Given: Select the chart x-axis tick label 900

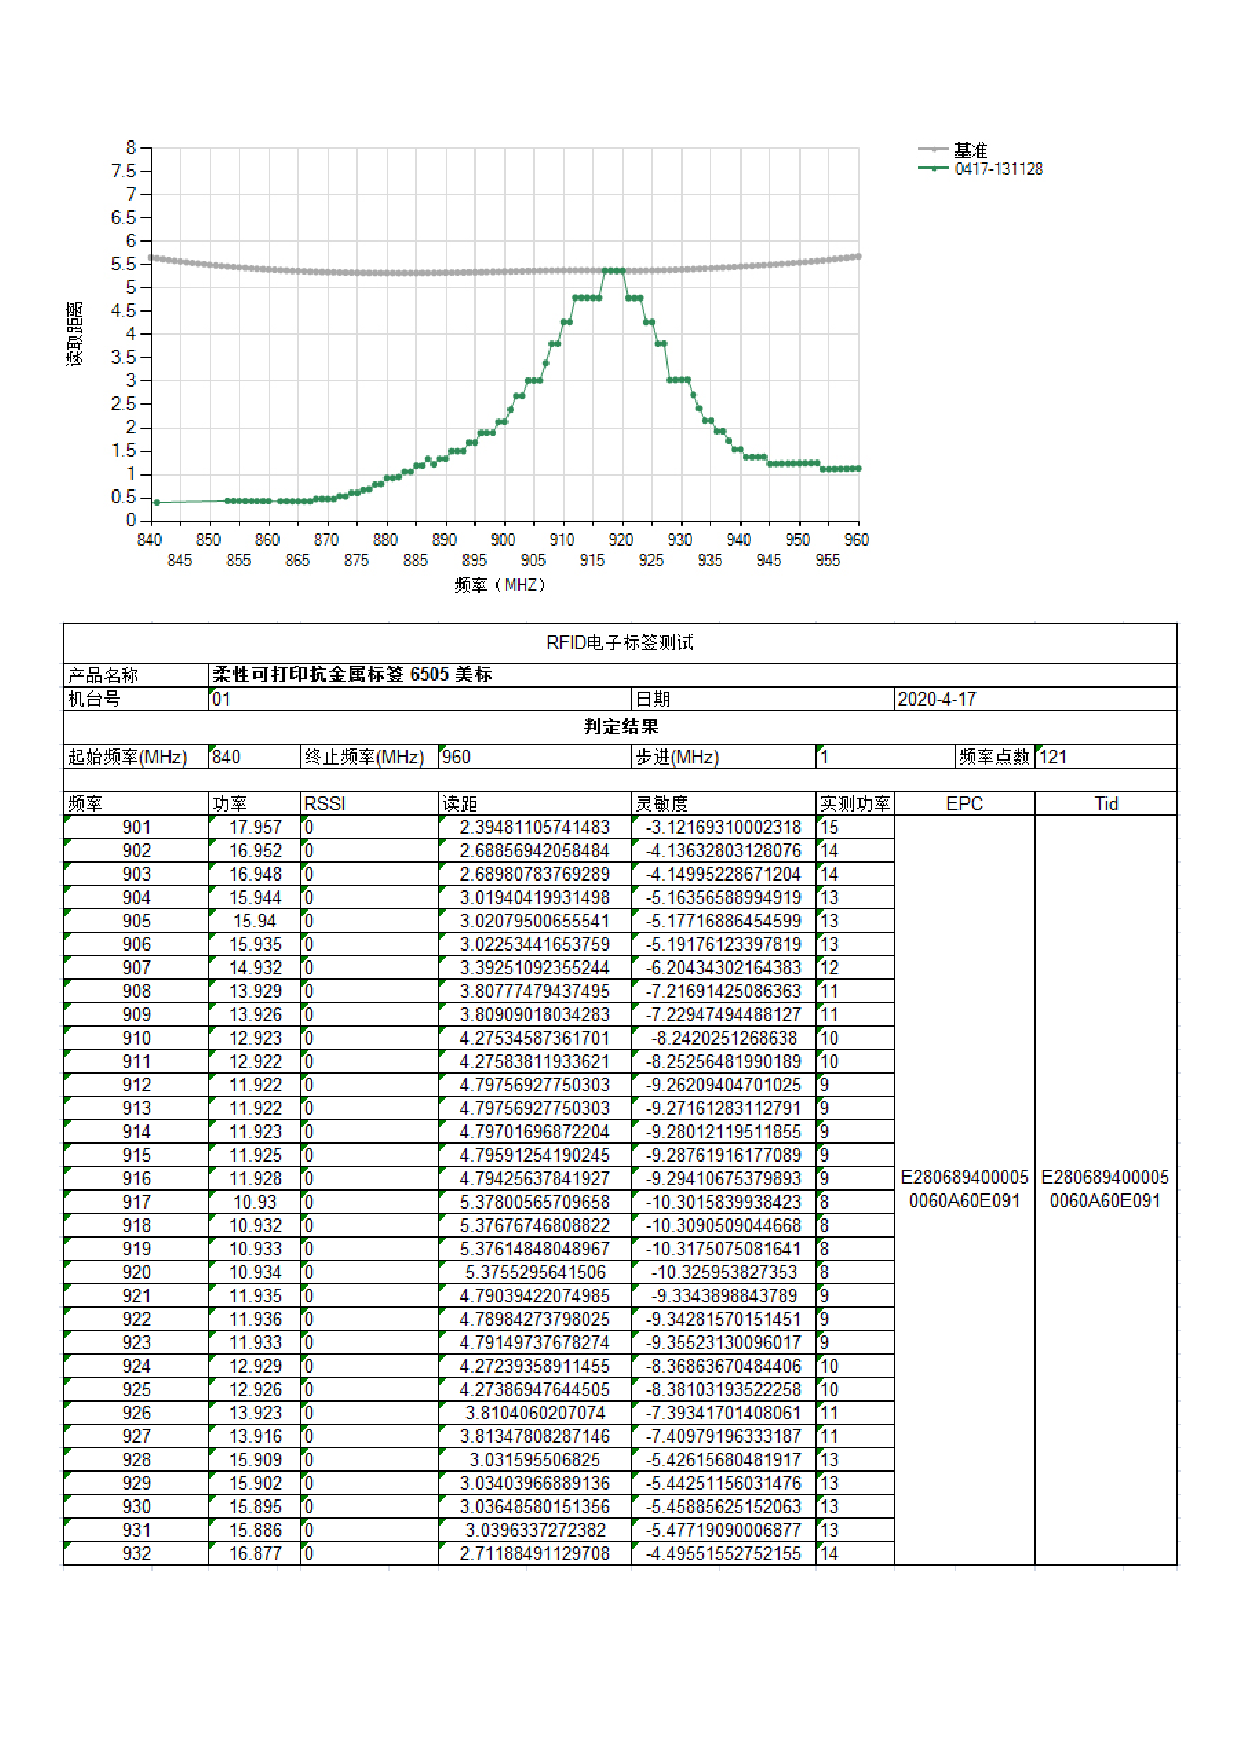Looking at the screenshot, I should point(503,540).
